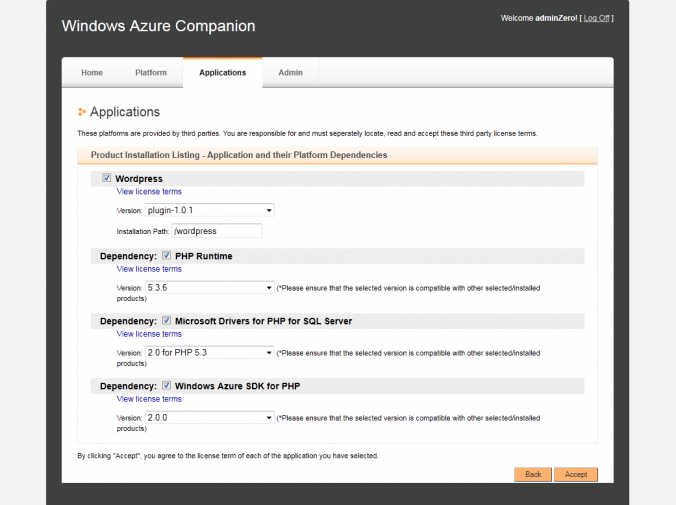Open the Admin tab

tap(290, 72)
